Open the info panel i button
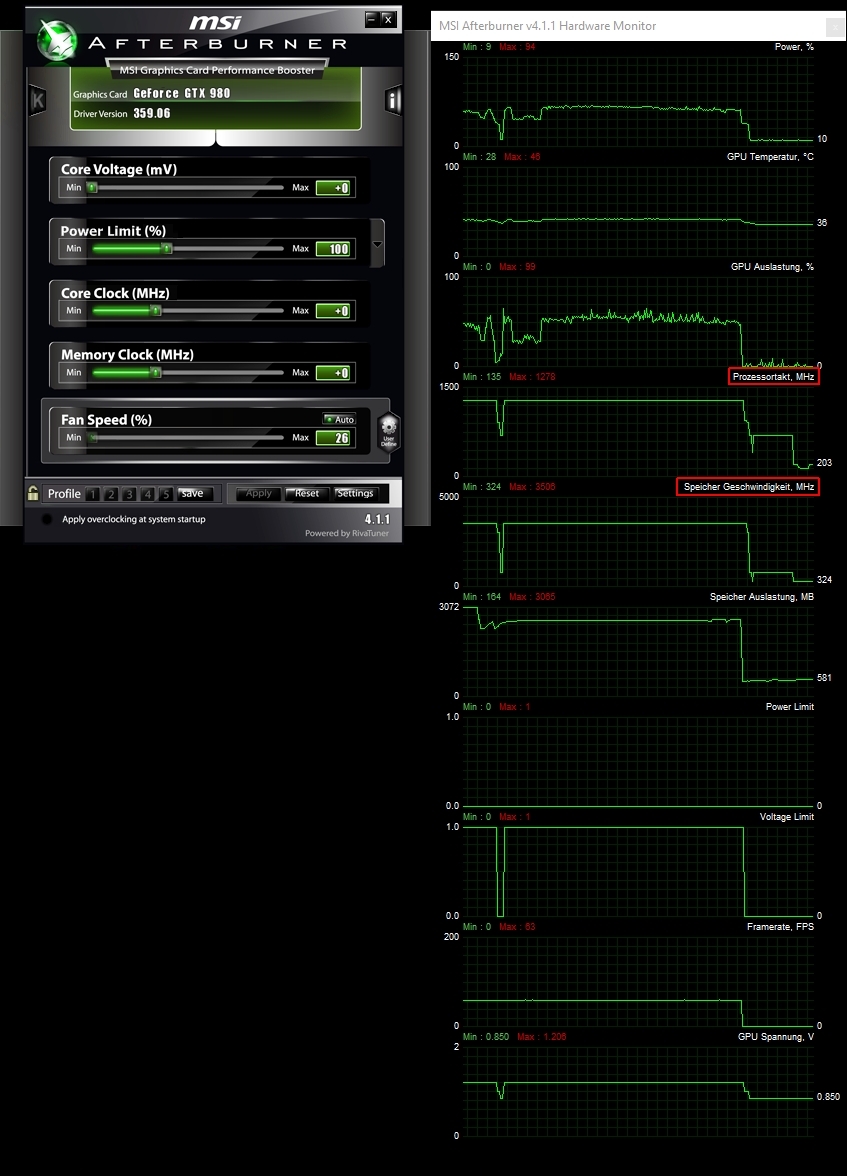 click(393, 100)
